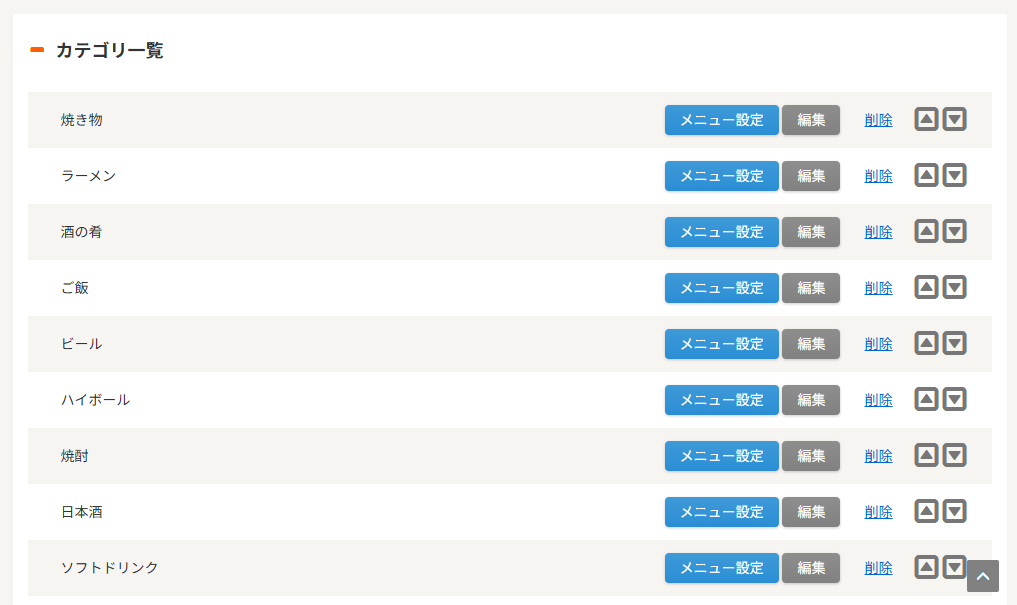Edit the 焼酎 category with 編集
The width and height of the screenshot is (1017, 605).
[811, 456]
